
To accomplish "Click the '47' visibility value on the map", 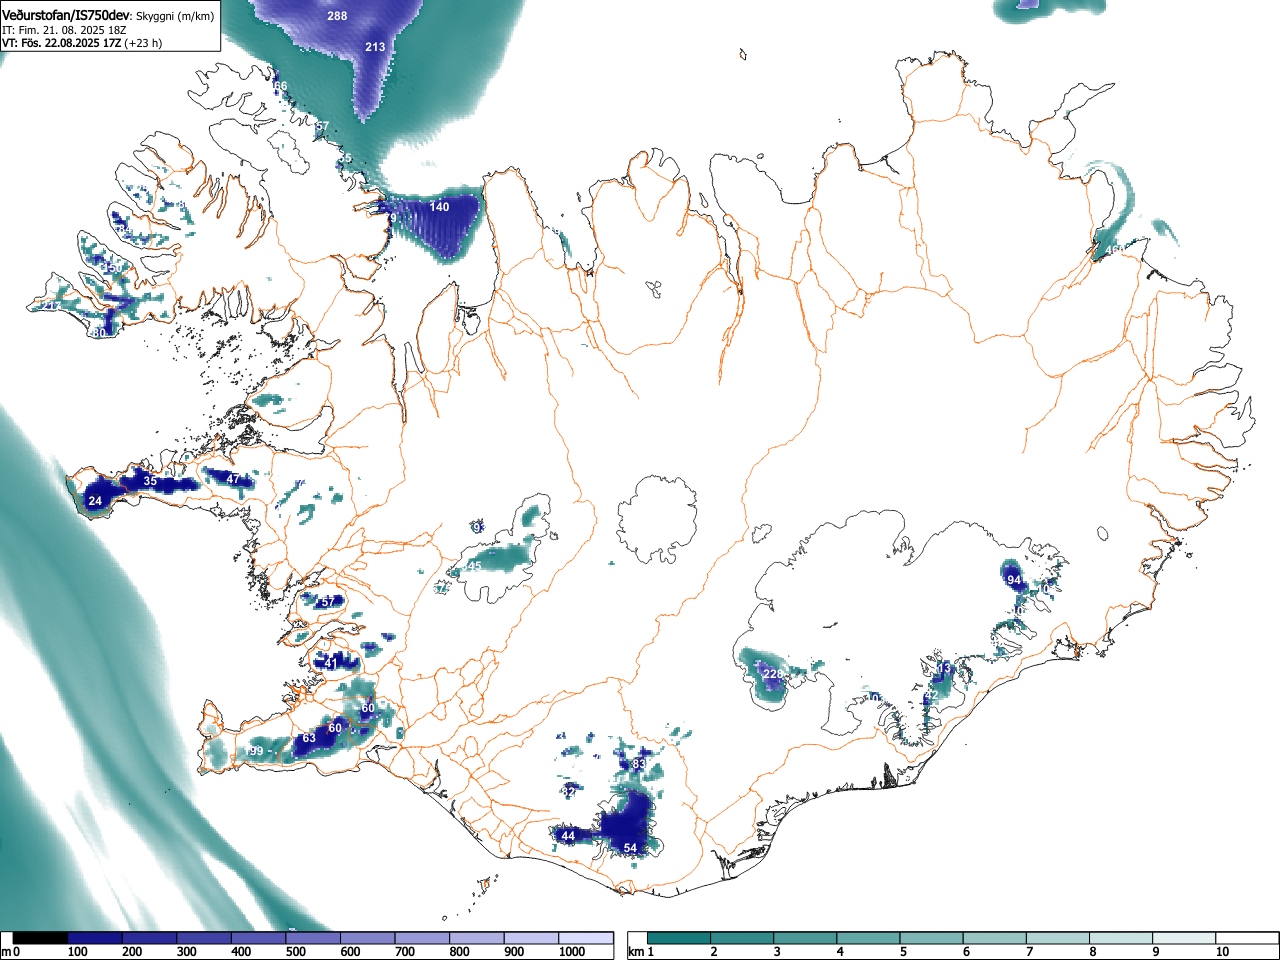I will click(x=233, y=479).
